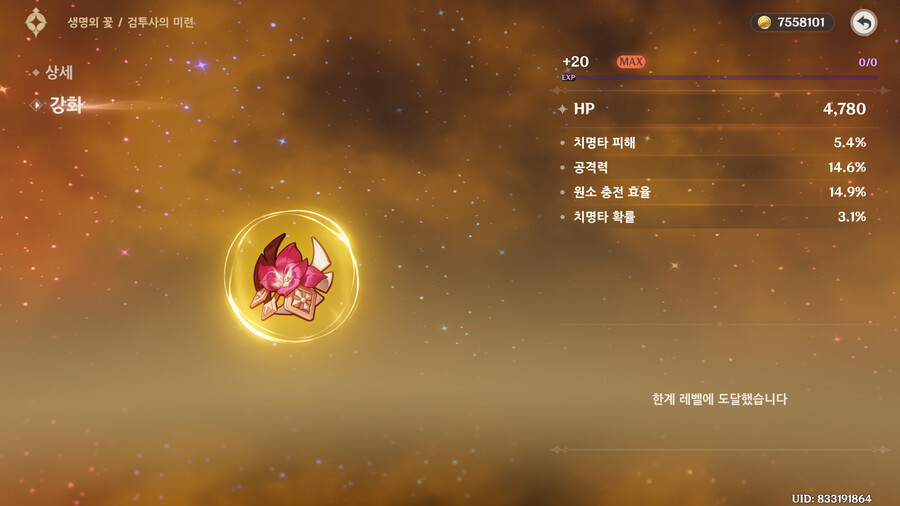This screenshot has height=506, width=900.
Task: Select the 공격력 14.6% substat row
Action: [x=714, y=168]
